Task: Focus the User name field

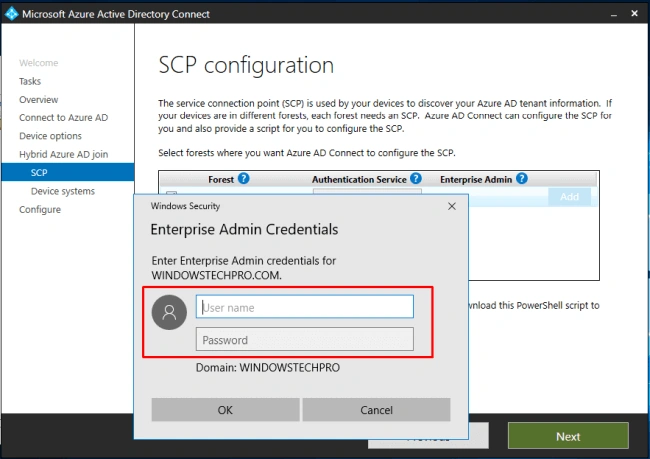Action: (305, 307)
